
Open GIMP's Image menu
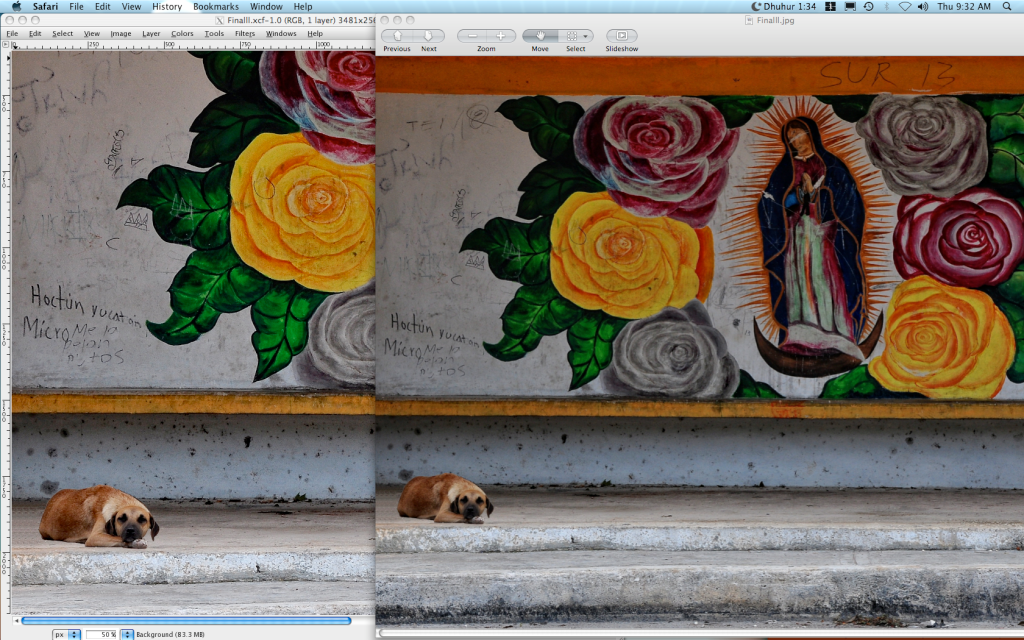pos(121,33)
